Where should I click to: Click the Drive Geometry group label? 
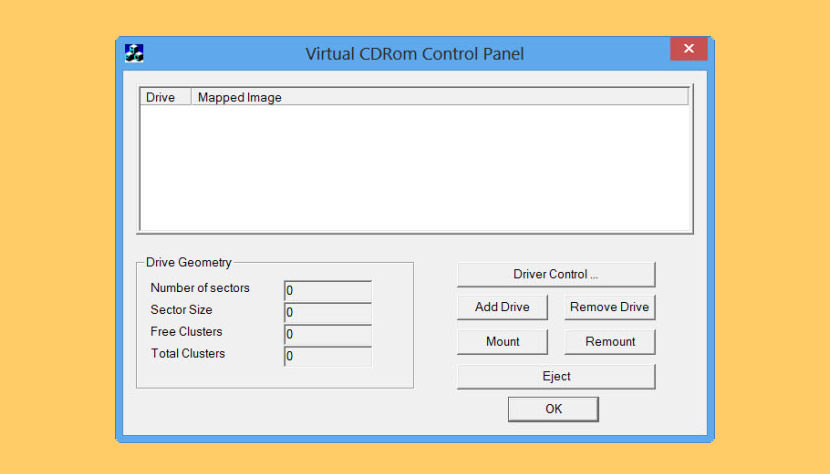pos(189,262)
